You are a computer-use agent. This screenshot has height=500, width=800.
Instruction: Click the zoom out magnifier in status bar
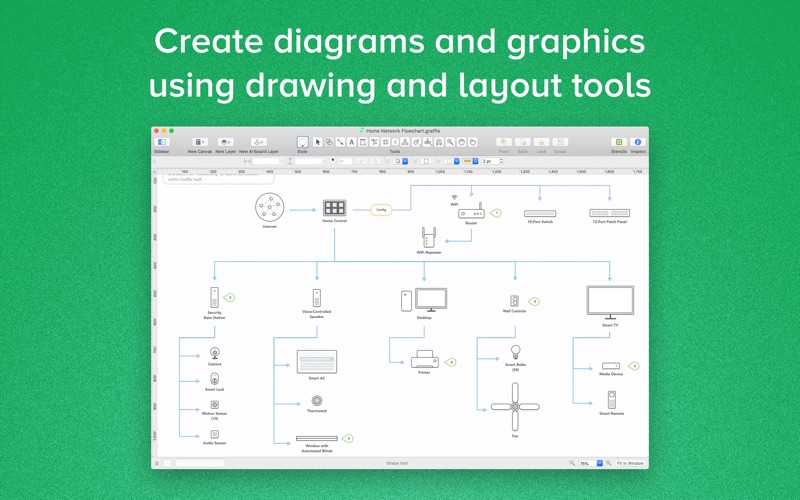[x=572, y=463]
